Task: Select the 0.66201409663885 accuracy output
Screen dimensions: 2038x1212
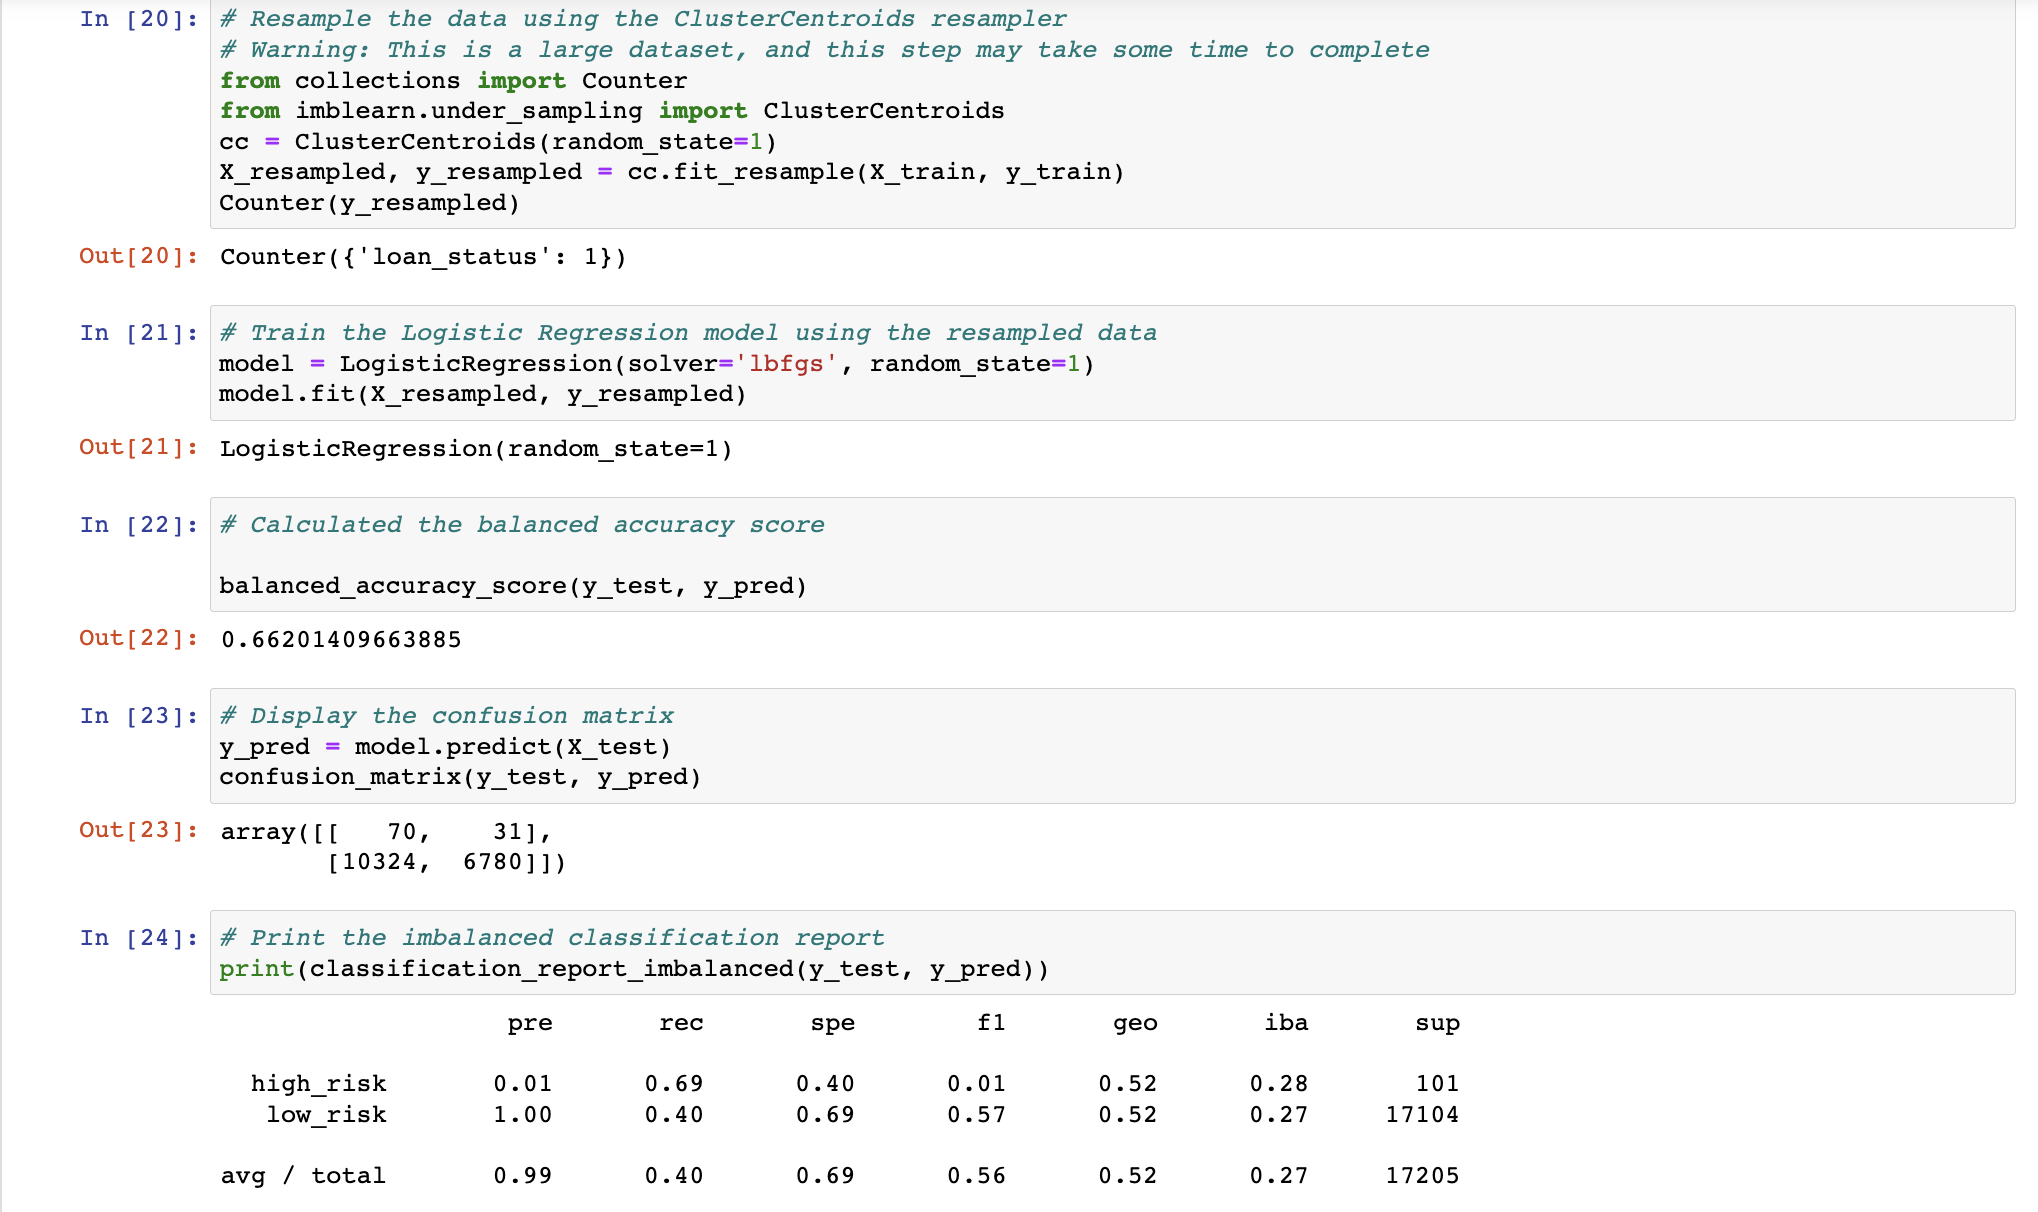Action: tap(340, 639)
